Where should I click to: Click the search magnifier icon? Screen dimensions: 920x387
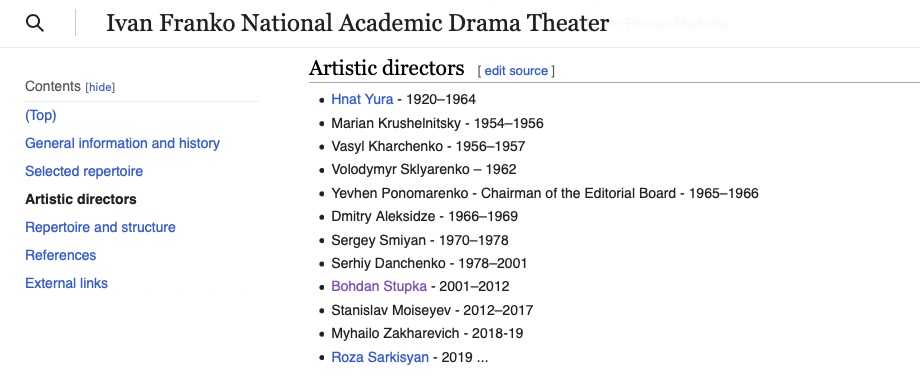(x=35, y=23)
